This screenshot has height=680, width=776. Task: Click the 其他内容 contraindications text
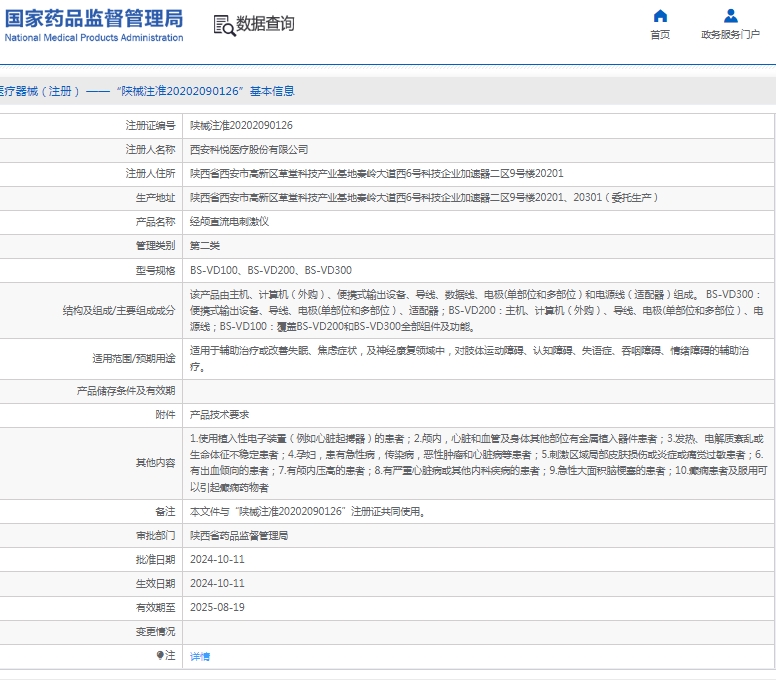click(x=478, y=463)
